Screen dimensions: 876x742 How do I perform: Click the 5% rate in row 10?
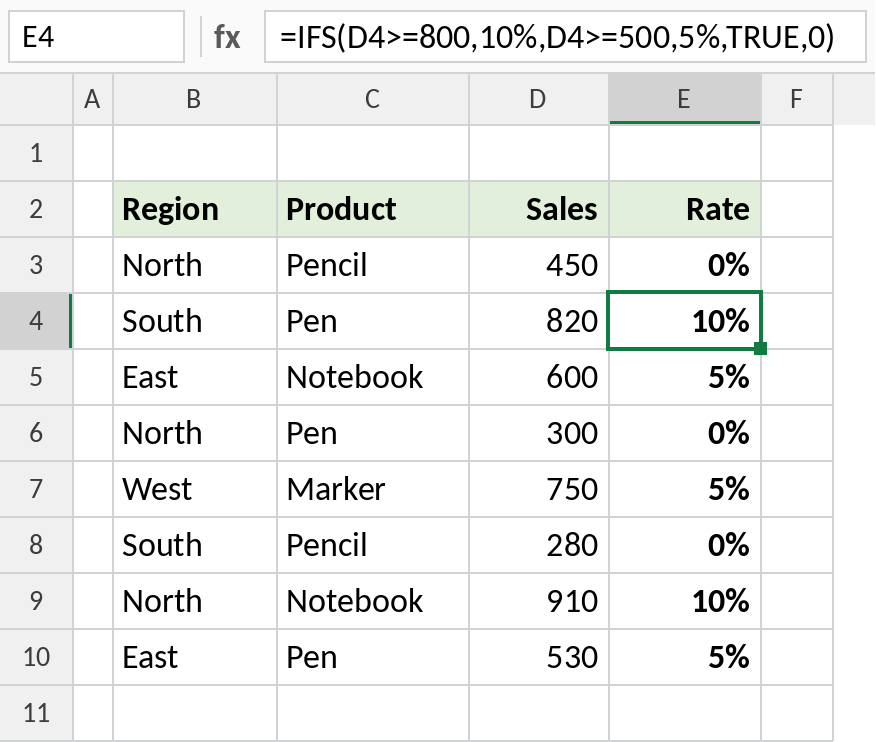684,657
